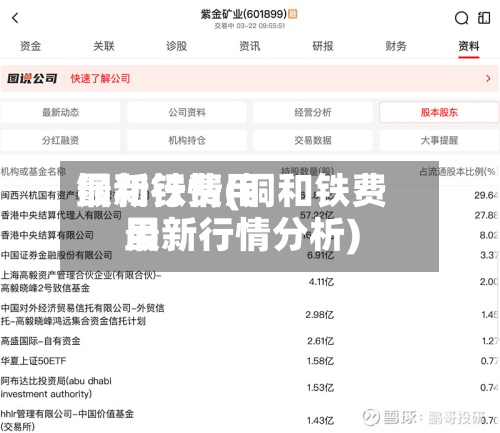Open the search magnifier icon
Viewport: 500px width, 433px height.
[x=461, y=18]
